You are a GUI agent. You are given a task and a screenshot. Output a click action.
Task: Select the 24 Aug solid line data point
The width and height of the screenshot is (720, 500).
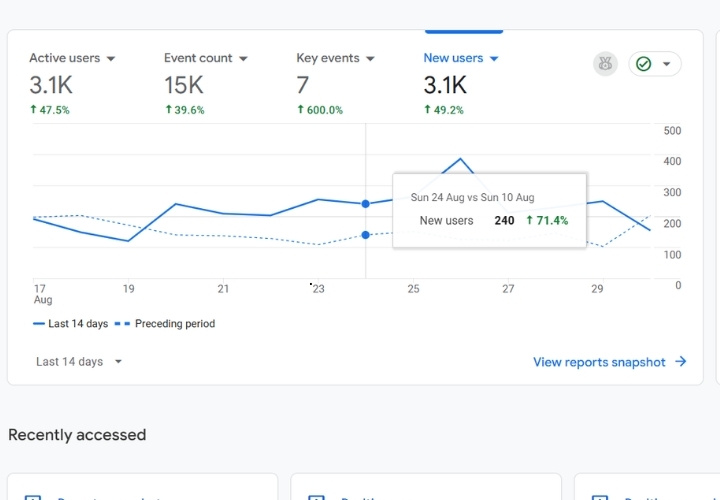coord(366,204)
